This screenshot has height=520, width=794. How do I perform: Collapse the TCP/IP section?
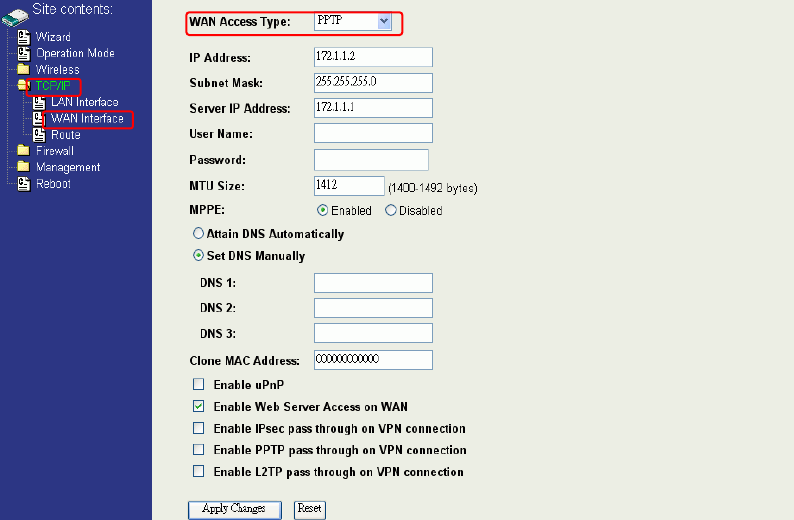click(53, 86)
